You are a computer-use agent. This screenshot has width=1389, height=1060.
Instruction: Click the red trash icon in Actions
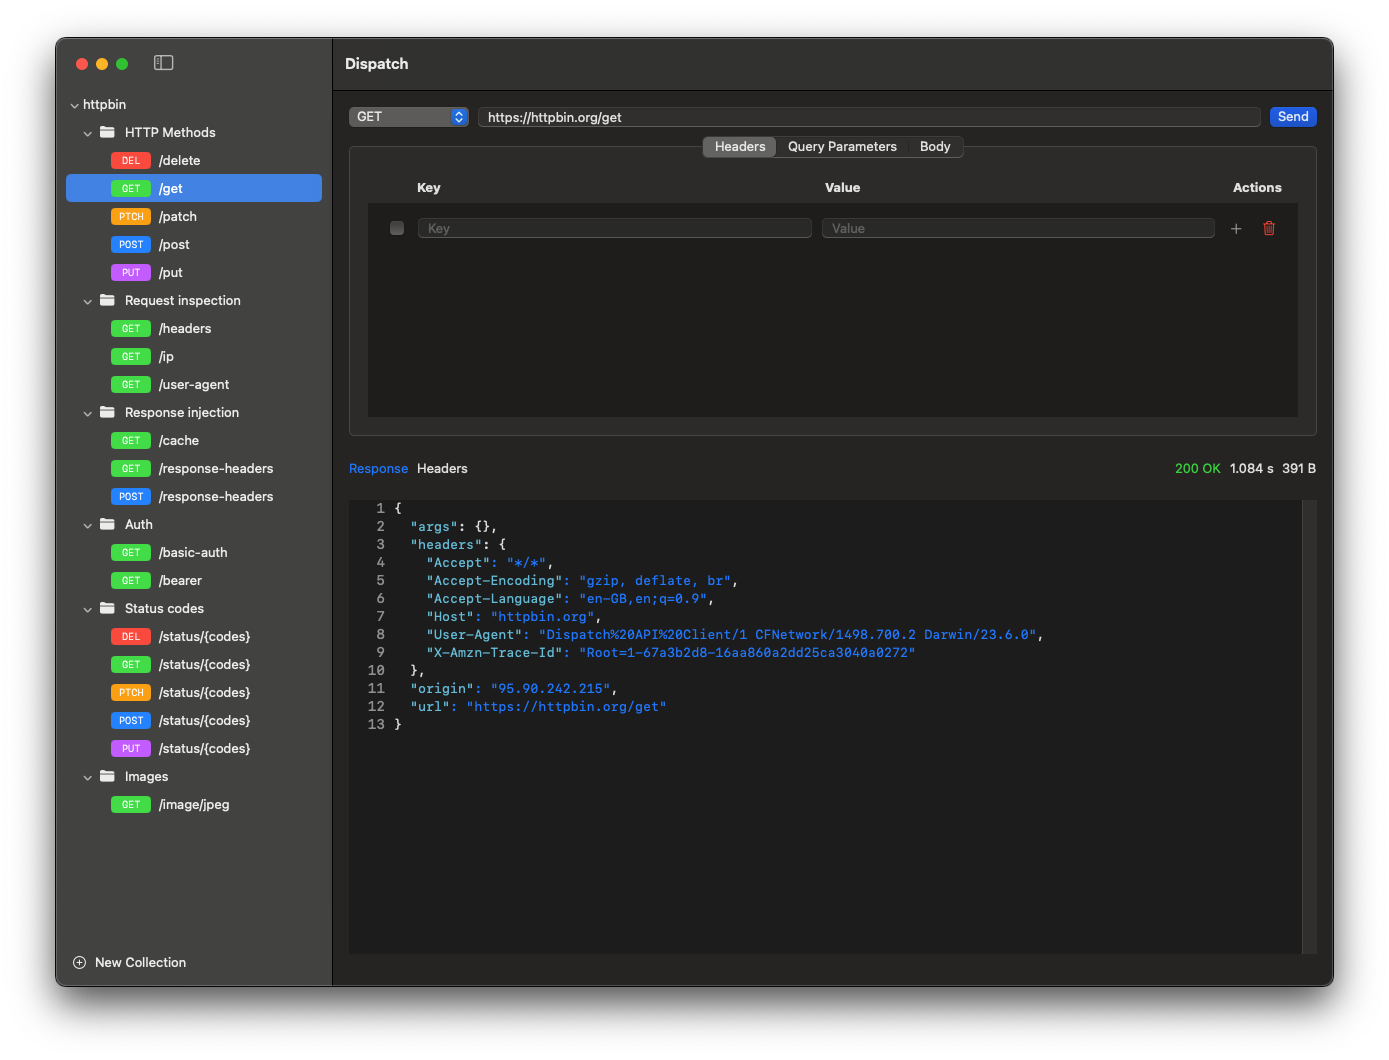pyautogui.click(x=1269, y=228)
